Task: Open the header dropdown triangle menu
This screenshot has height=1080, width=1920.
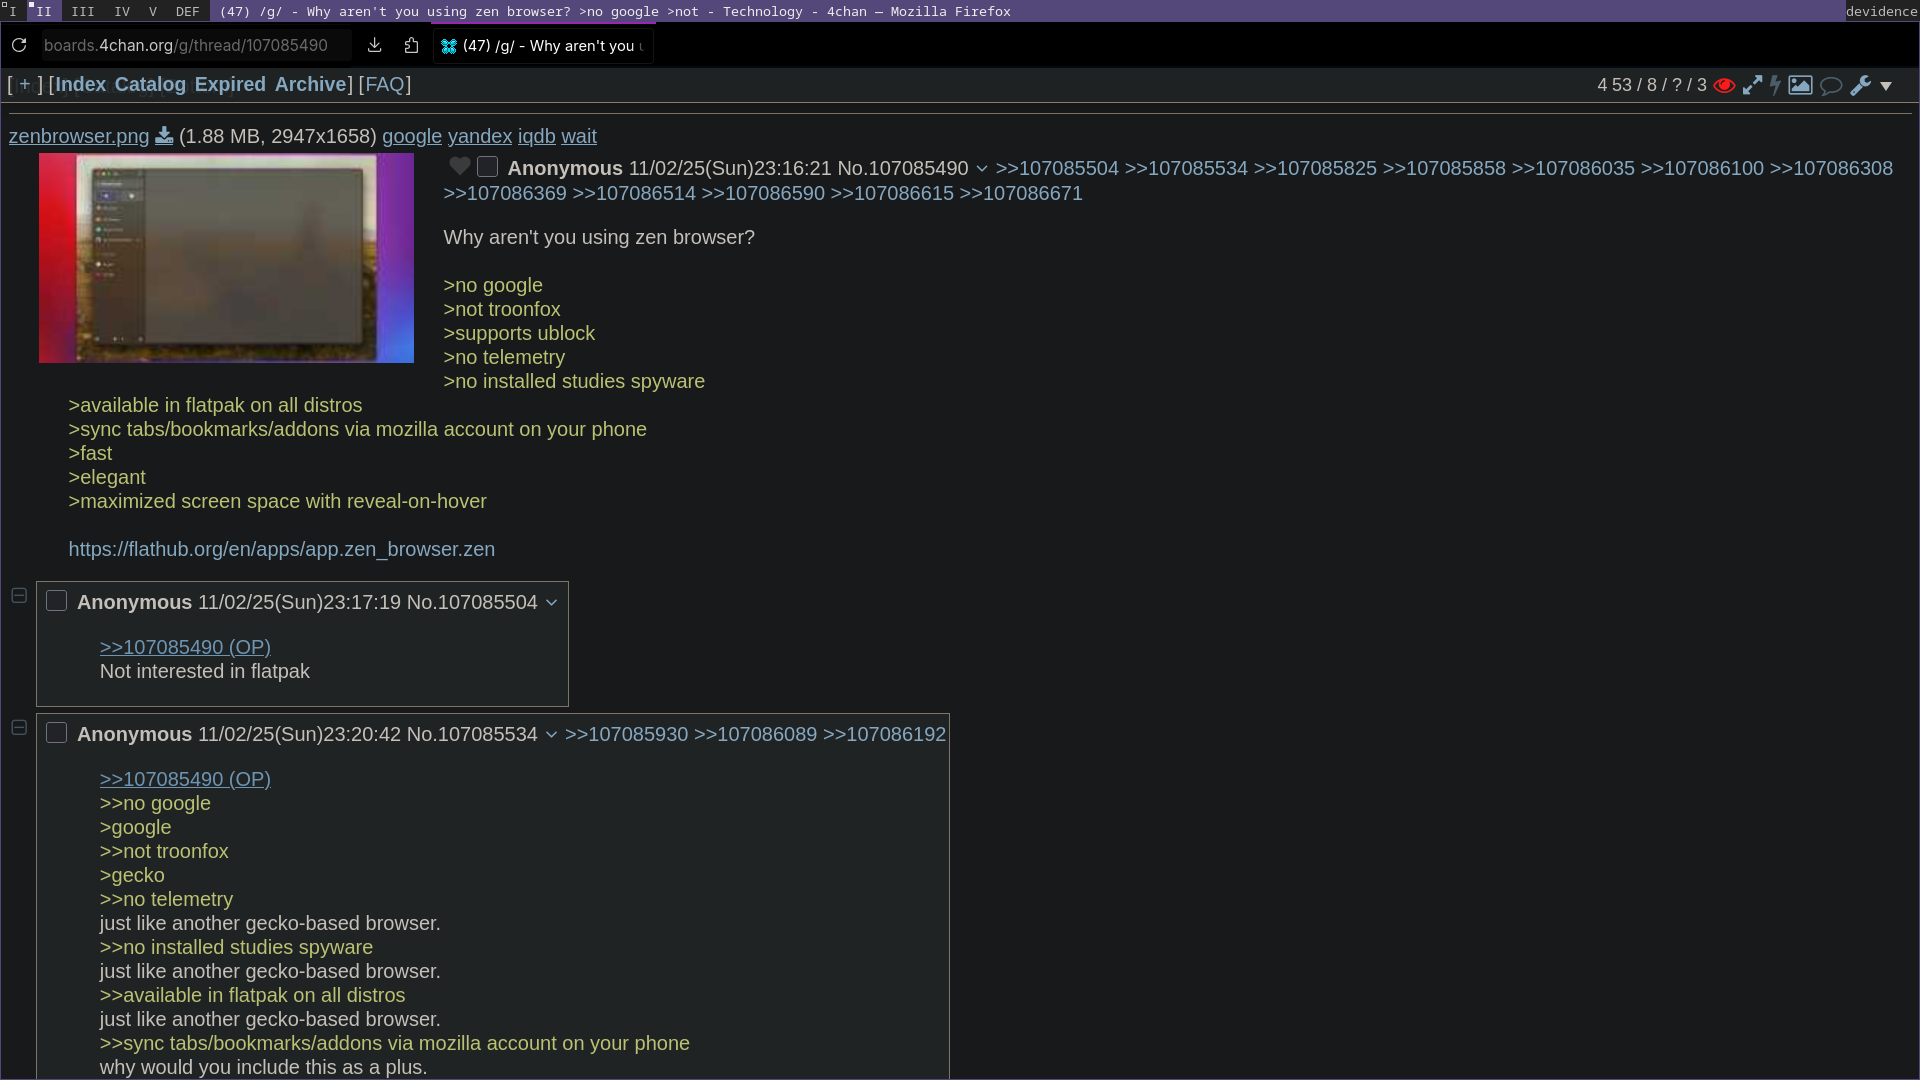Action: point(1886,86)
